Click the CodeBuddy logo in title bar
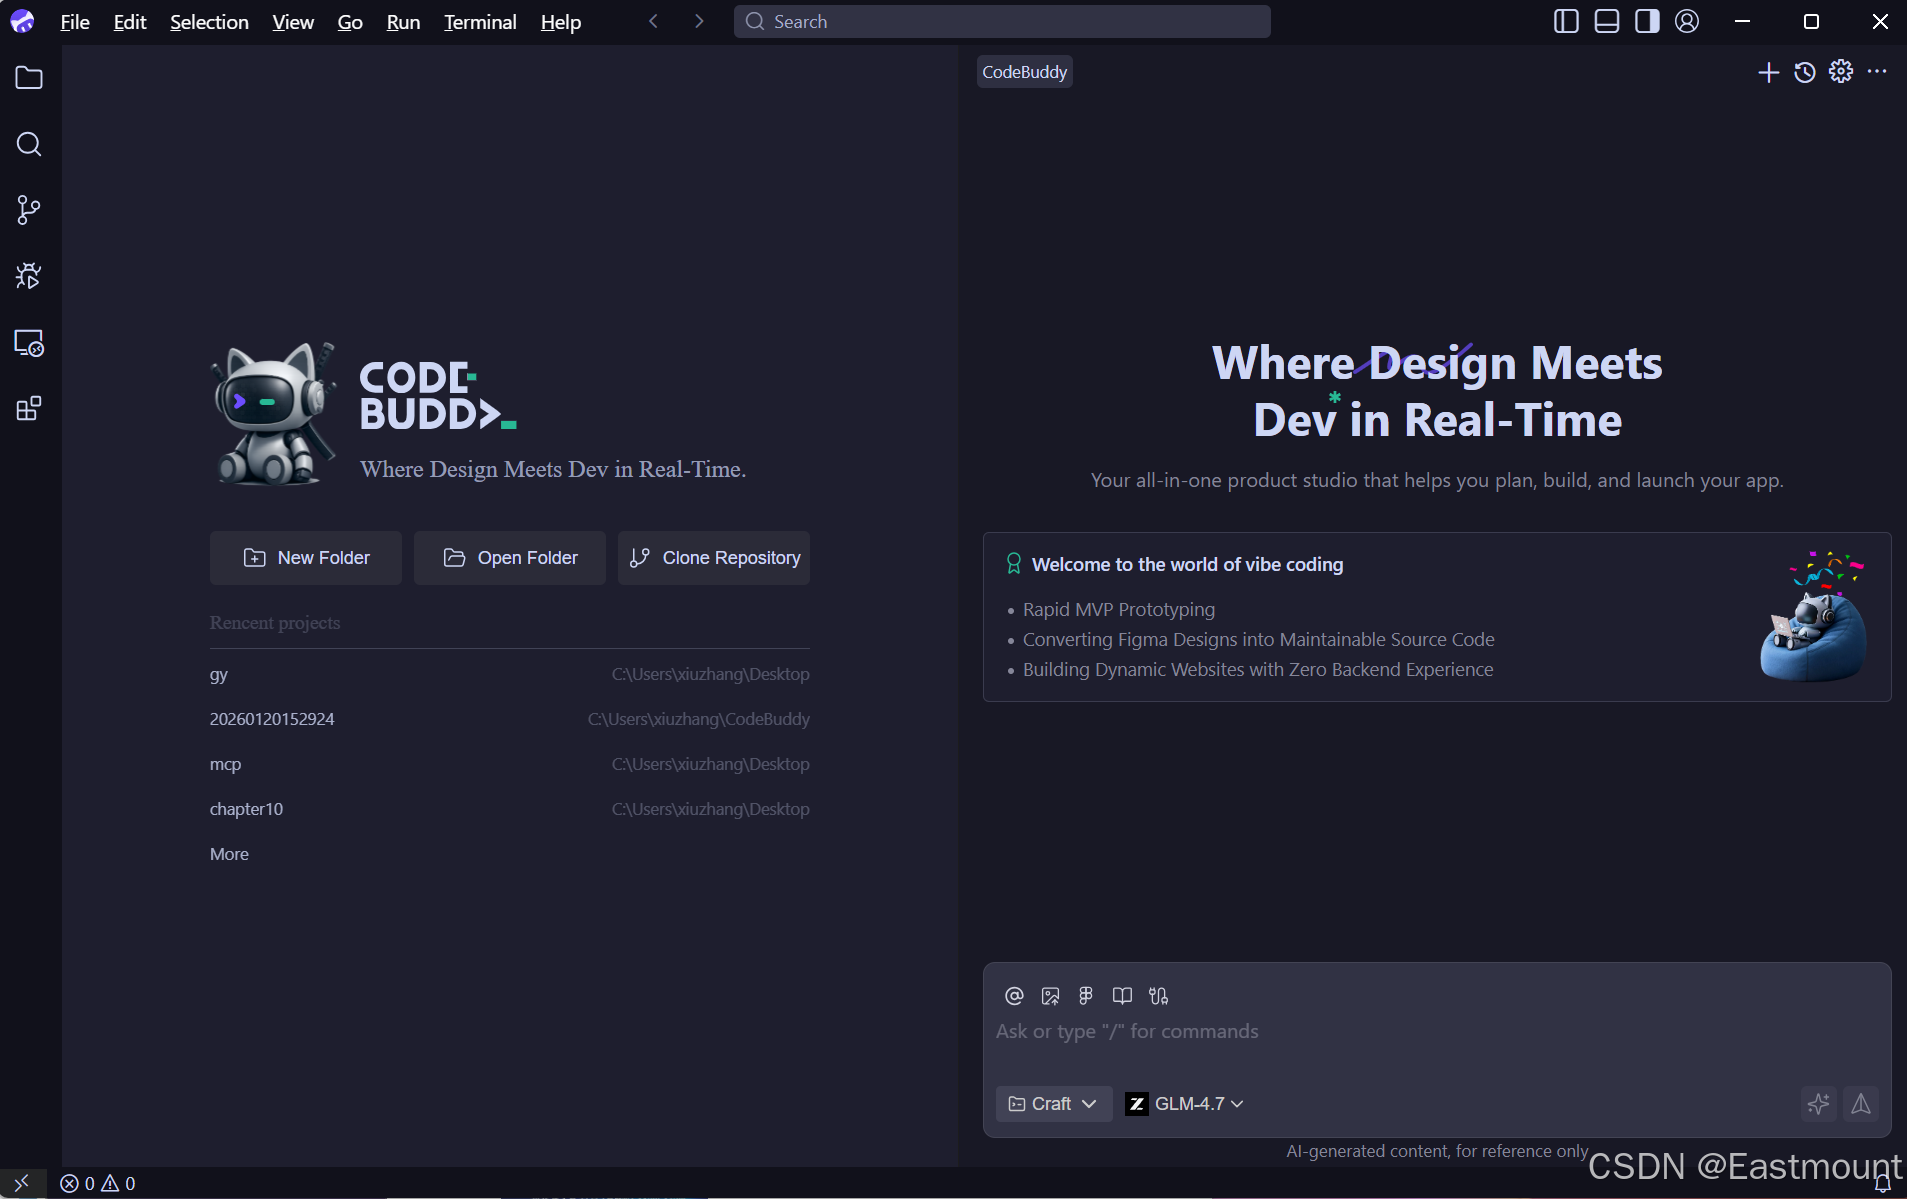This screenshot has height=1199, width=1907. tap(22, 21)
